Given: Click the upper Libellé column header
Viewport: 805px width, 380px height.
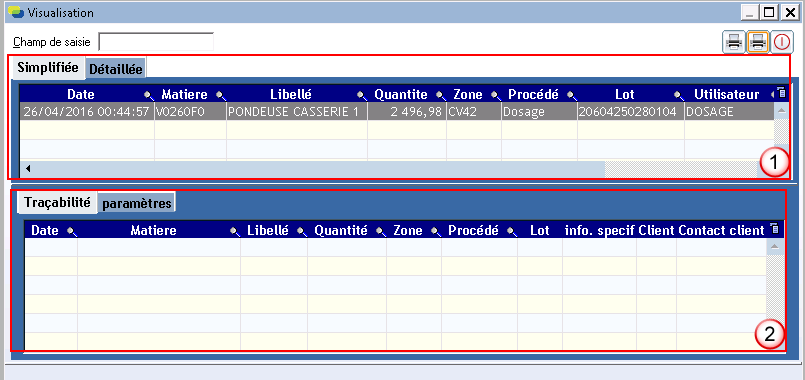Looking at the screenshot, I should tap(291, 94).
